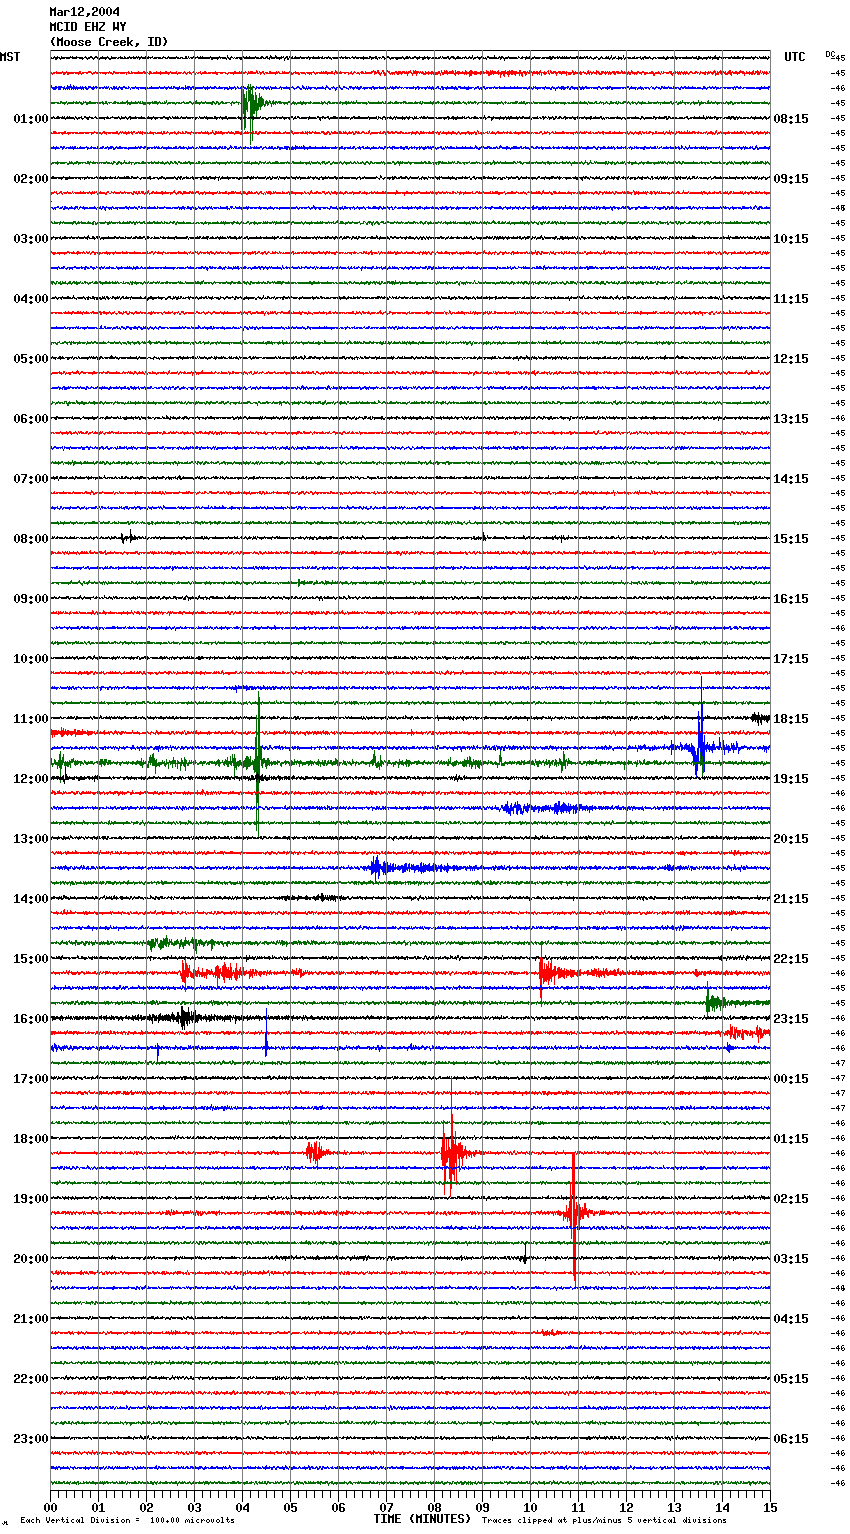Click the Mar12,2004 date header

[x=84, y=12]
